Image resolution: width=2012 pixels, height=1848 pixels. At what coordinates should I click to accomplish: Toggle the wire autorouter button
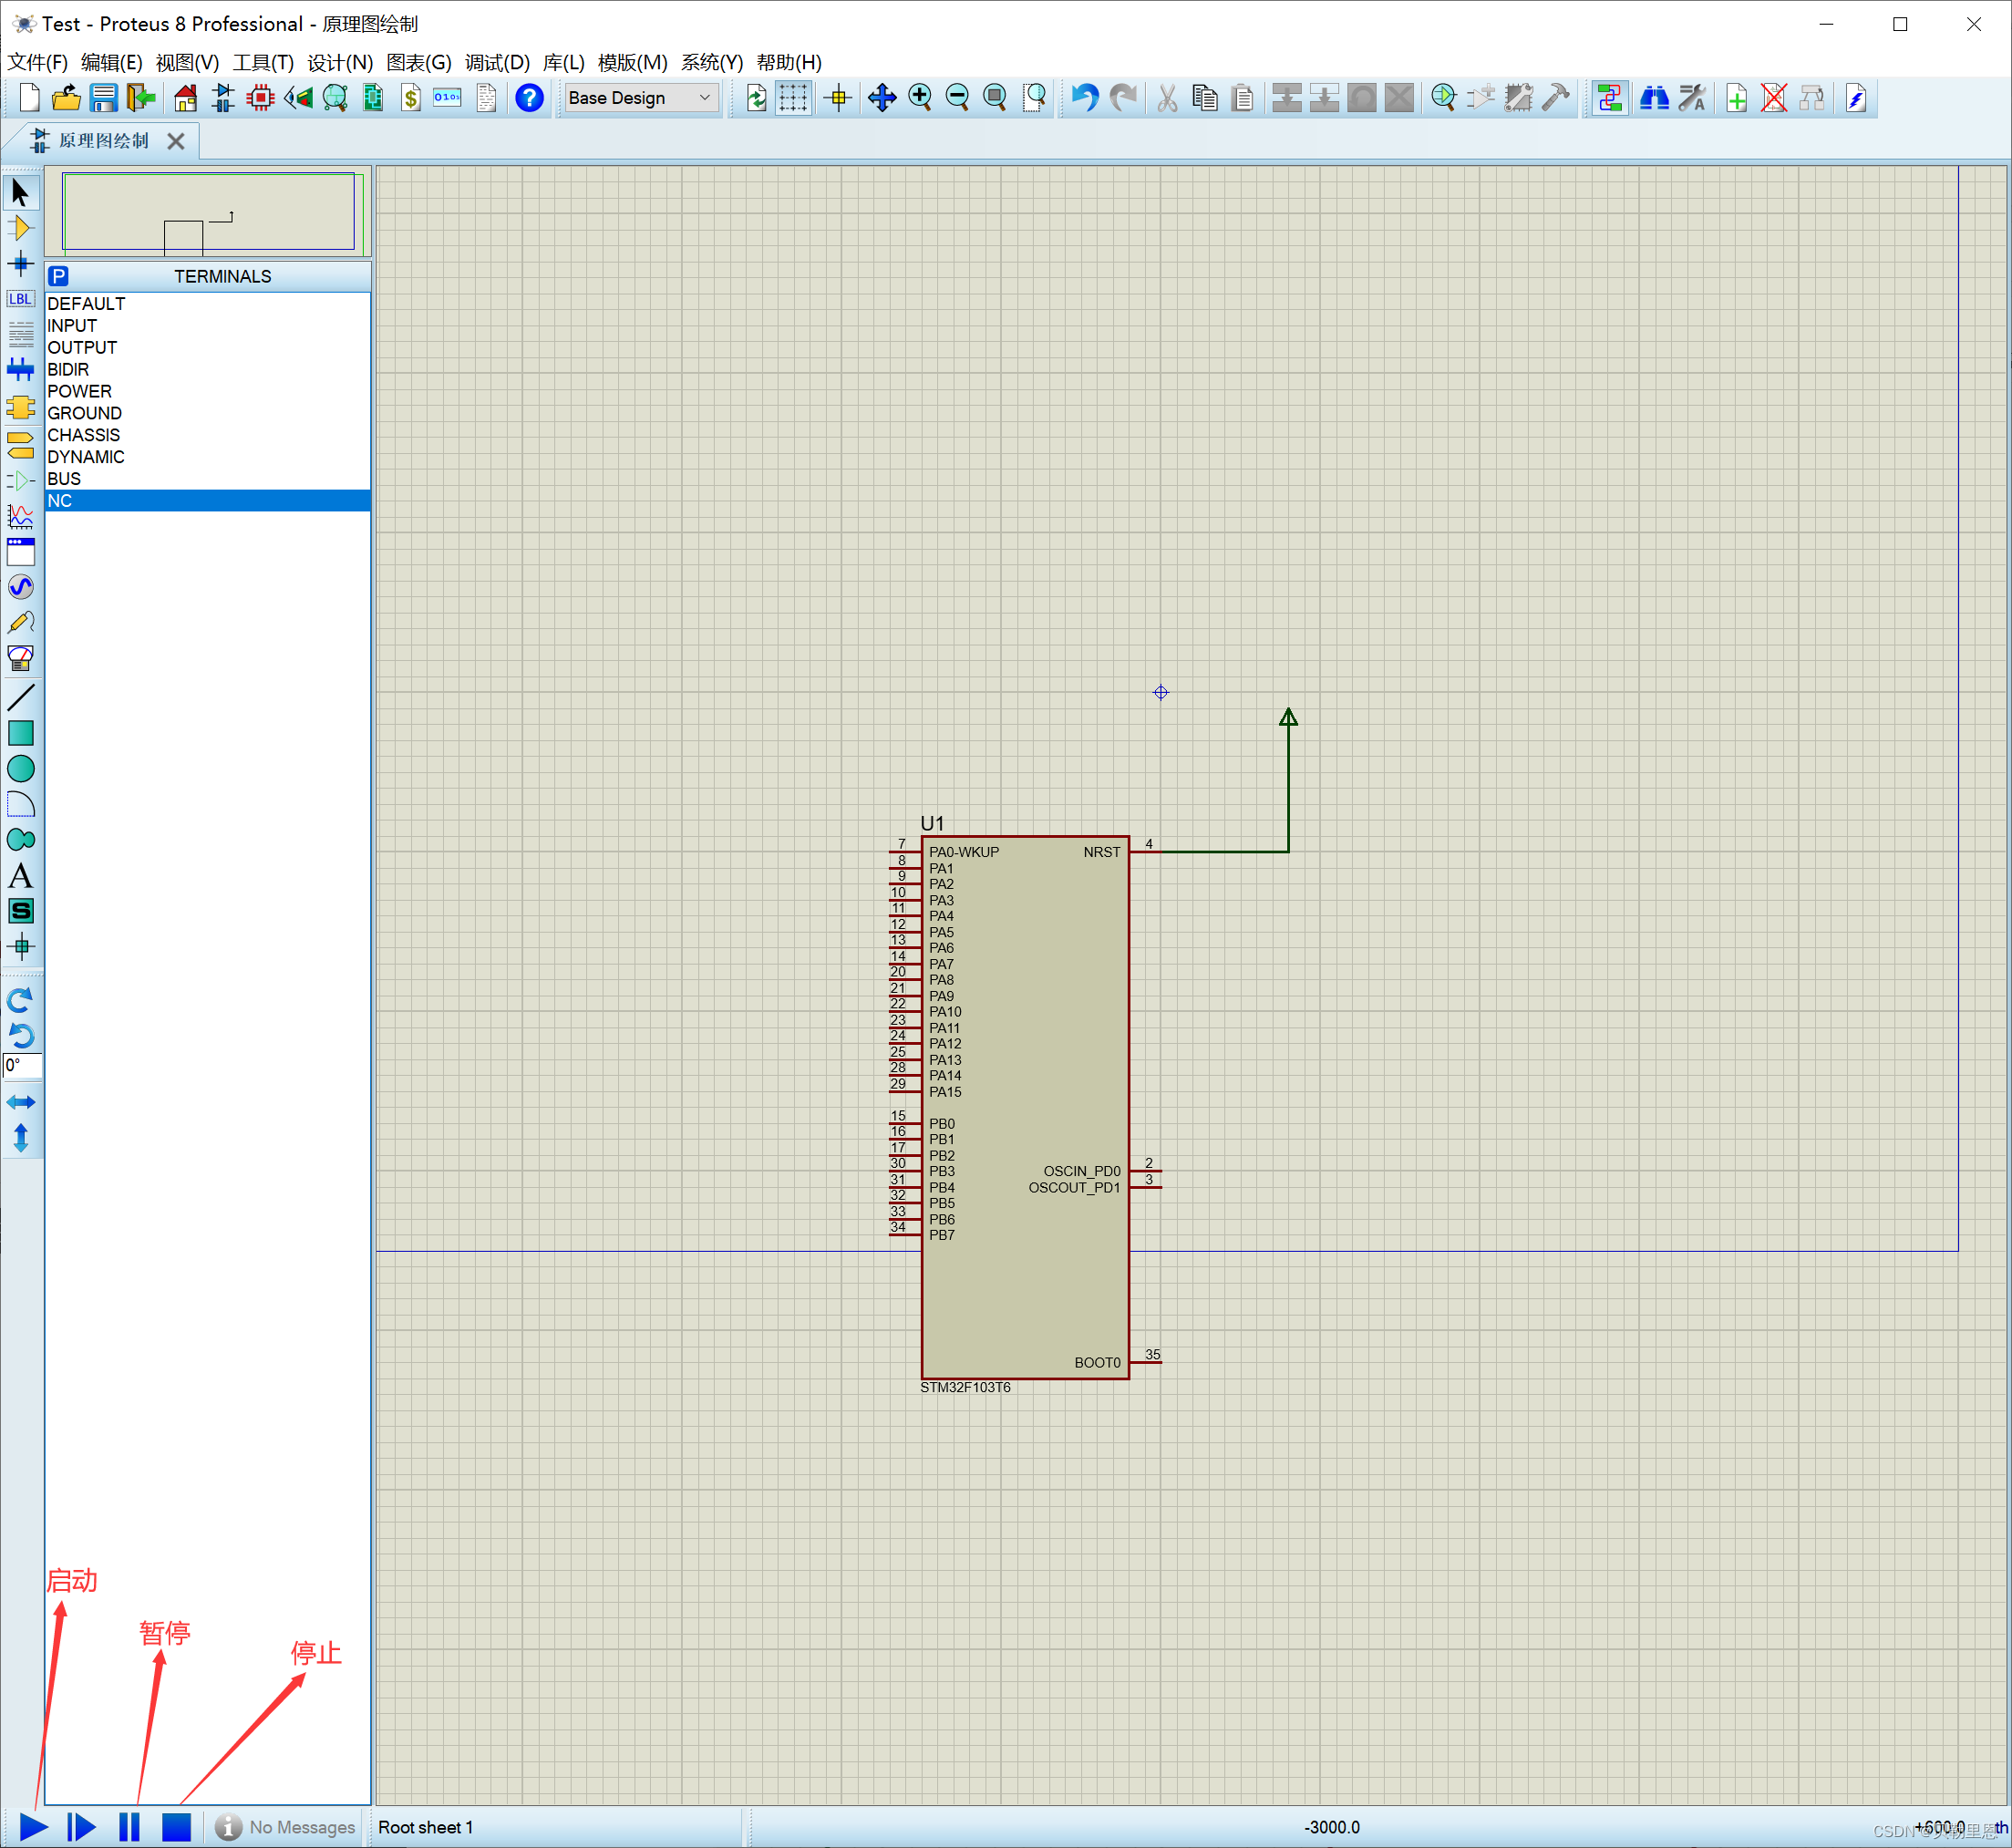pyautogui.click(x=1609, y=98)
